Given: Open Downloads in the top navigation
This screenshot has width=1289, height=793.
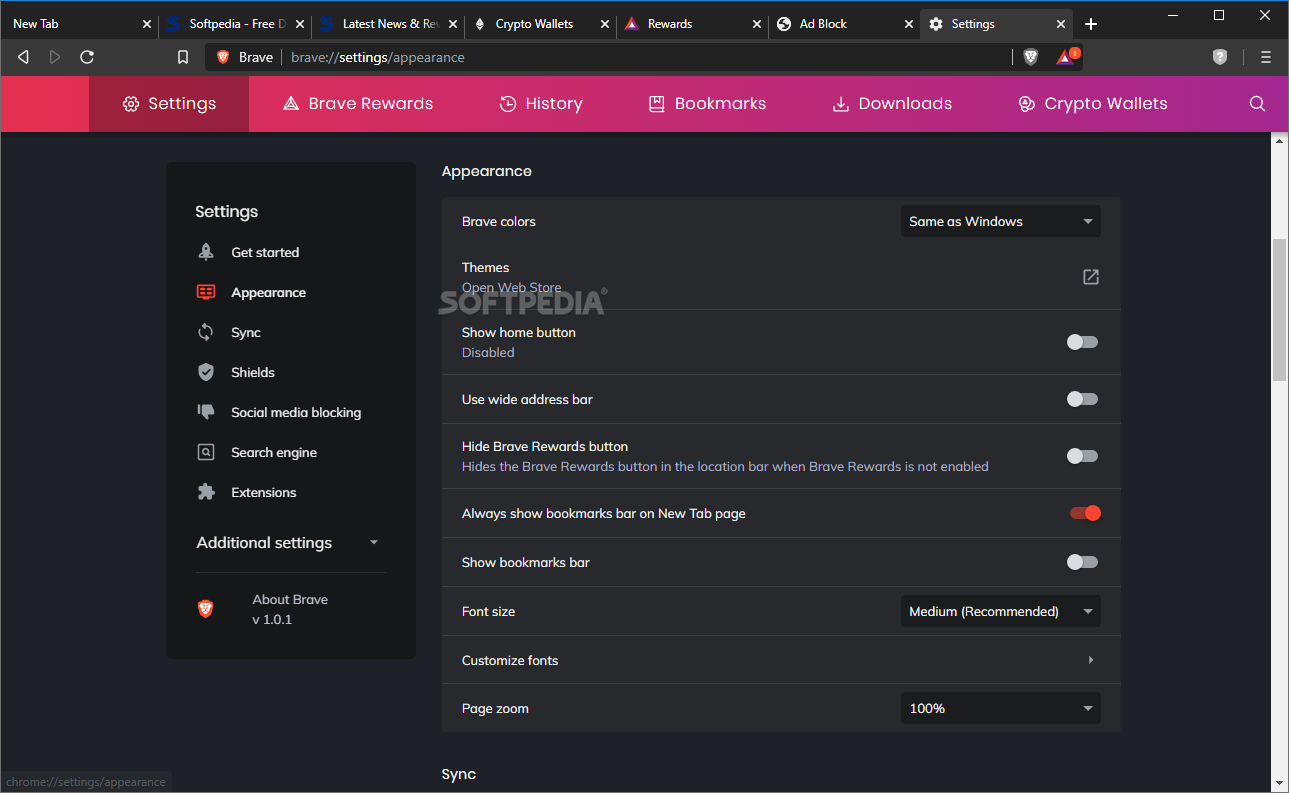Looking at the screenshot, I should pyautogui.click(x=892, y=104).
